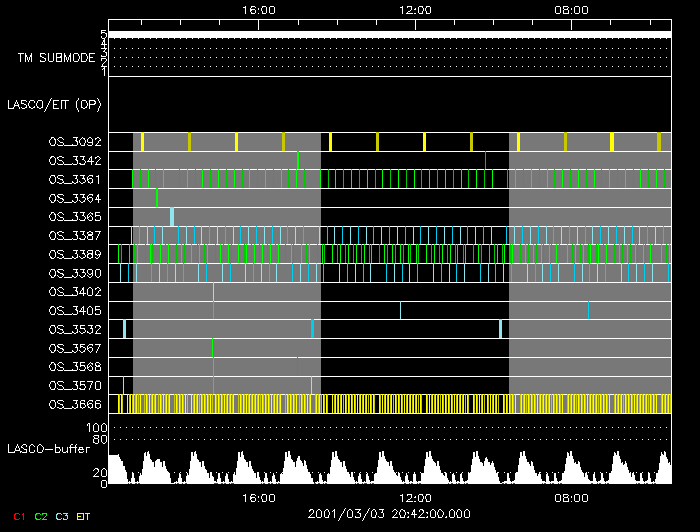Select the C3 legend label
The image size is (700, 532).
click(x=63, y=515)
